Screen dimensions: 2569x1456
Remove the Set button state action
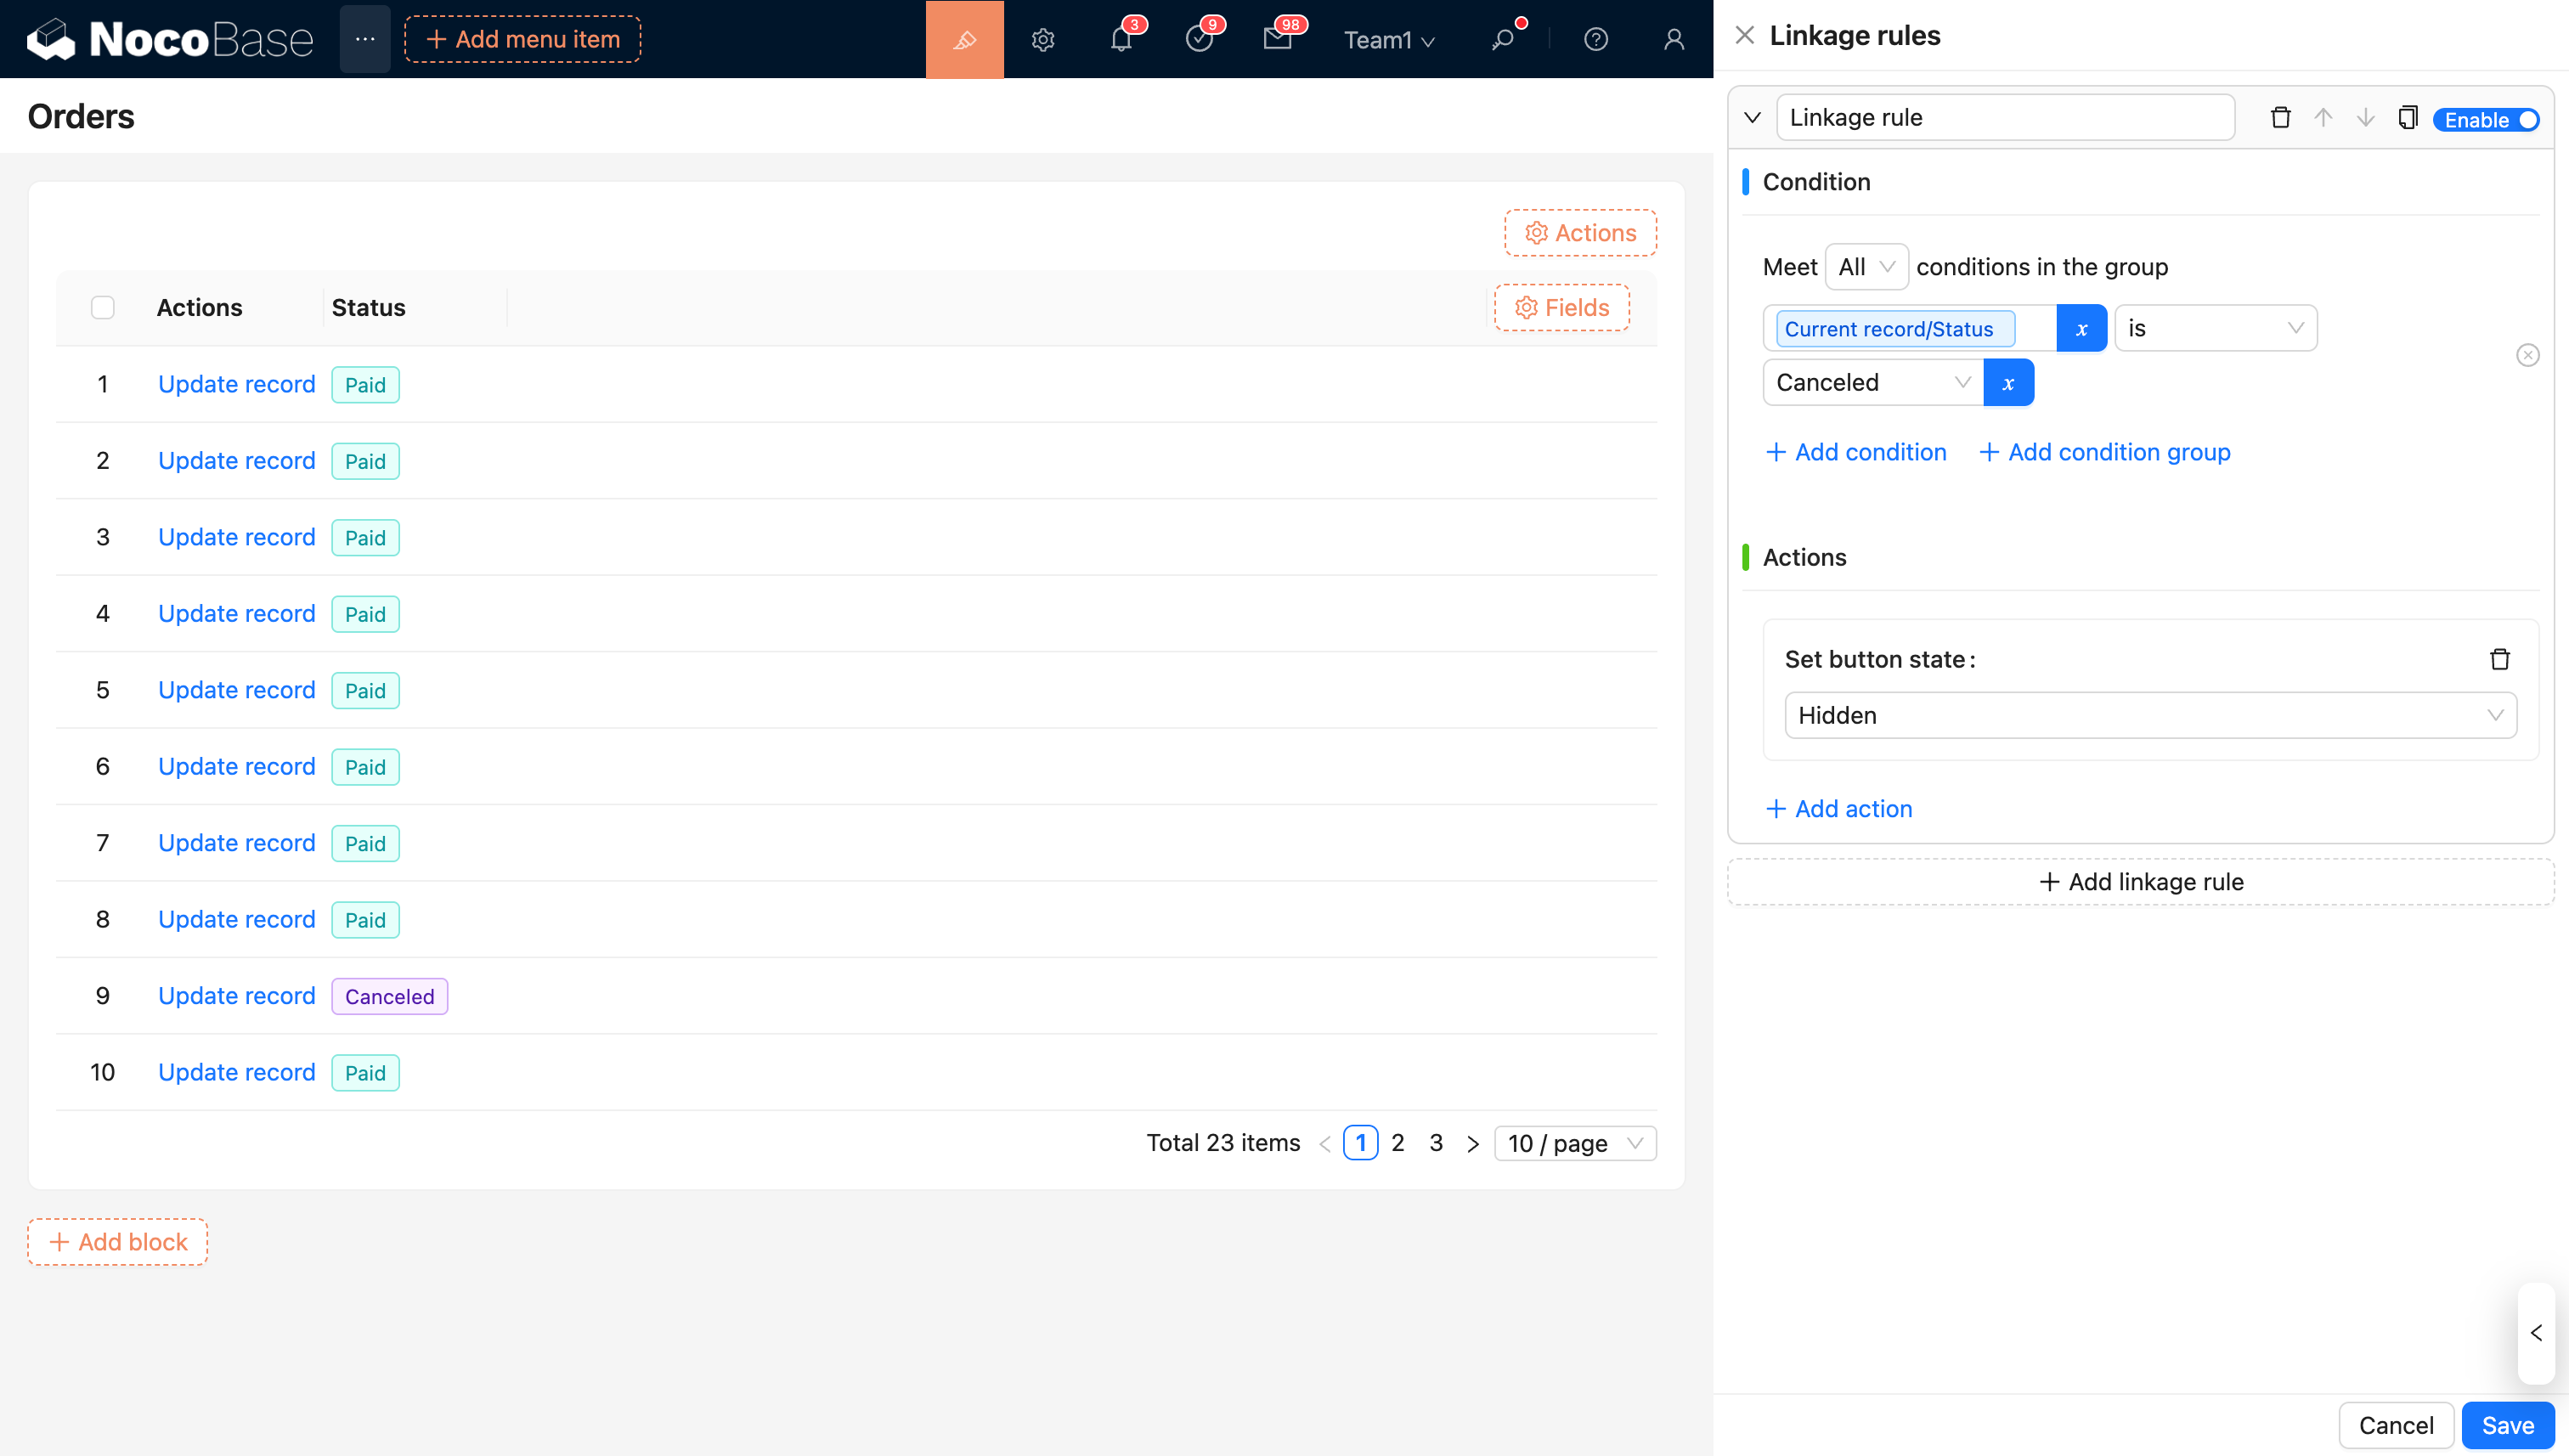point(2499,659)
